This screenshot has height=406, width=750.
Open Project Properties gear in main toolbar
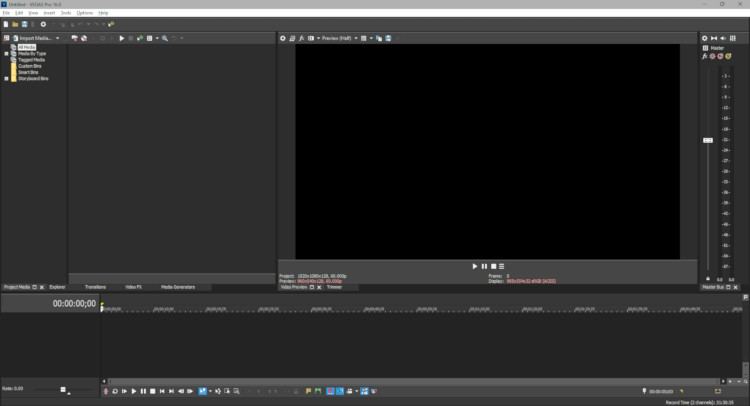pos(43,24)
